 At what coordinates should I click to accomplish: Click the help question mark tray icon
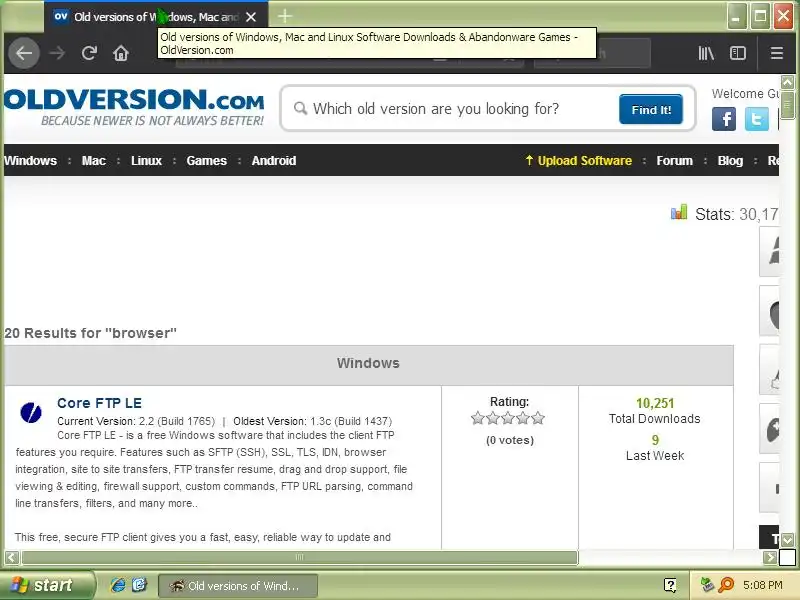pos(670,585)
